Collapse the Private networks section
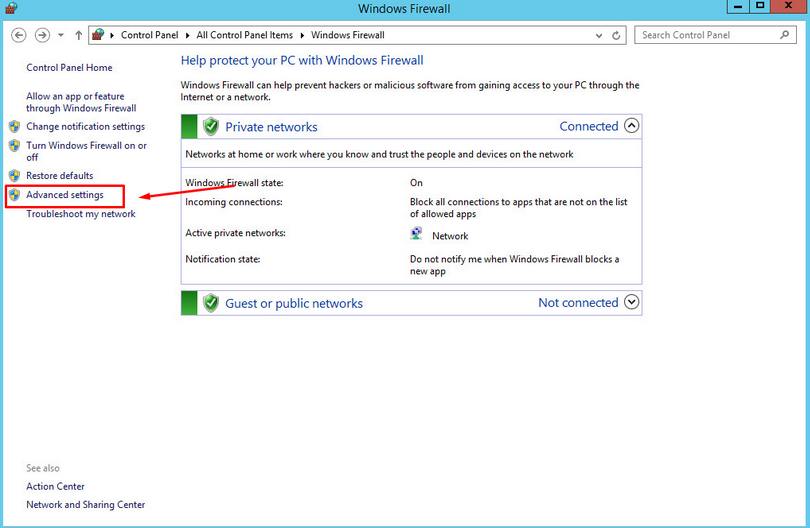The image size is (810, 528). pos(630,126)
